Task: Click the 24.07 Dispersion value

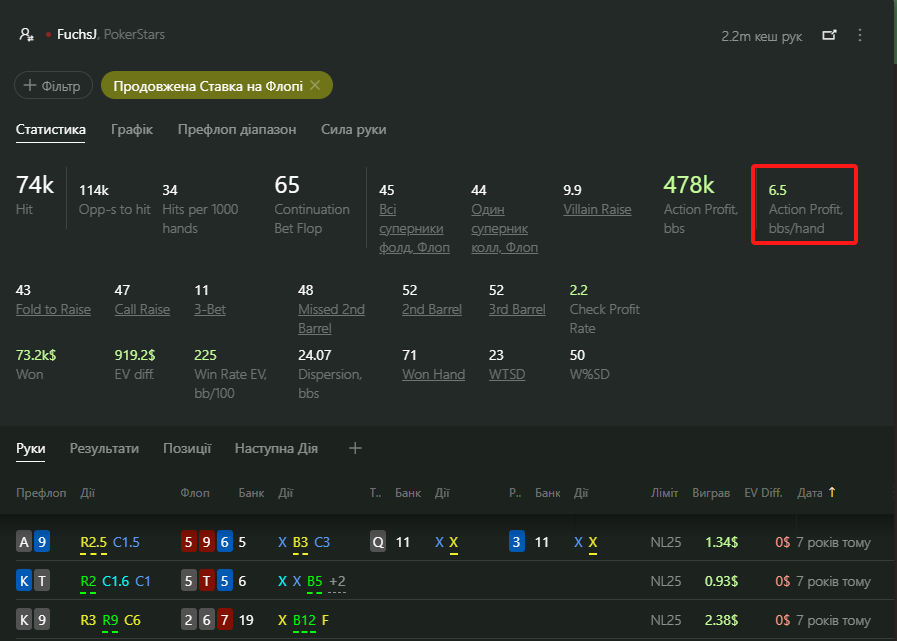Action: tap(315, 355)
